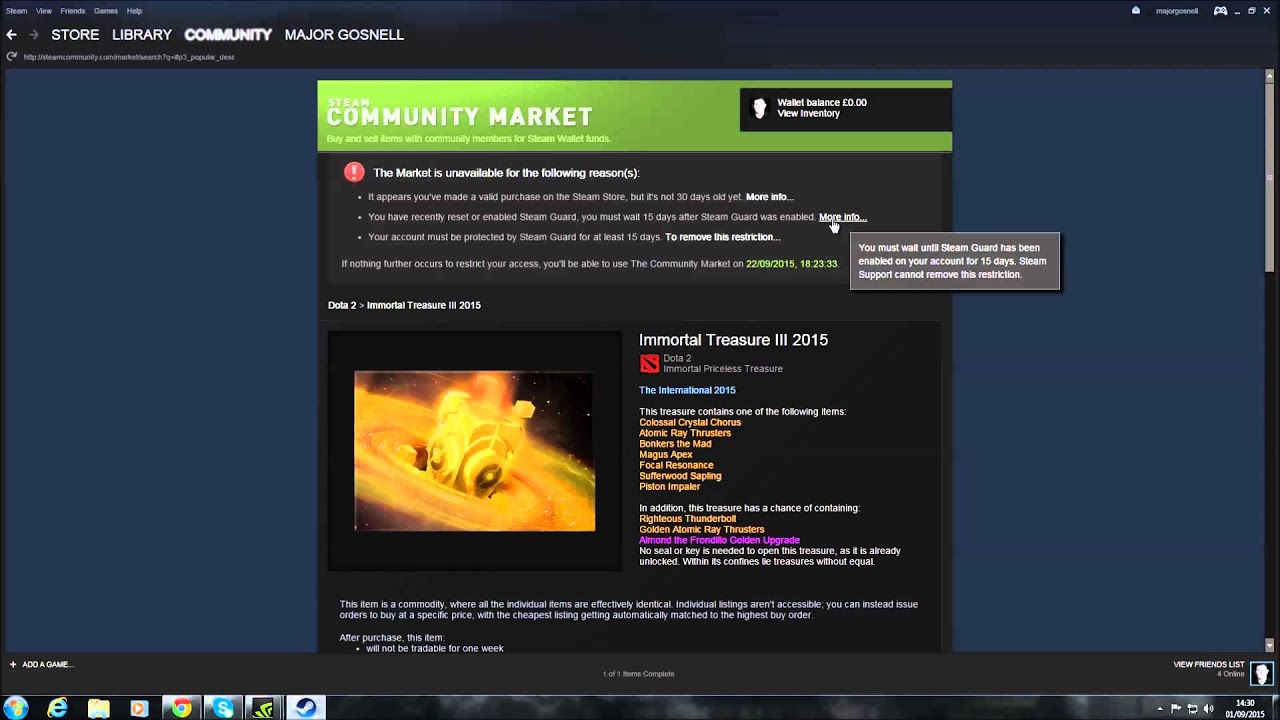
Task: Open the Steam menu
Action: pos(16,11)
